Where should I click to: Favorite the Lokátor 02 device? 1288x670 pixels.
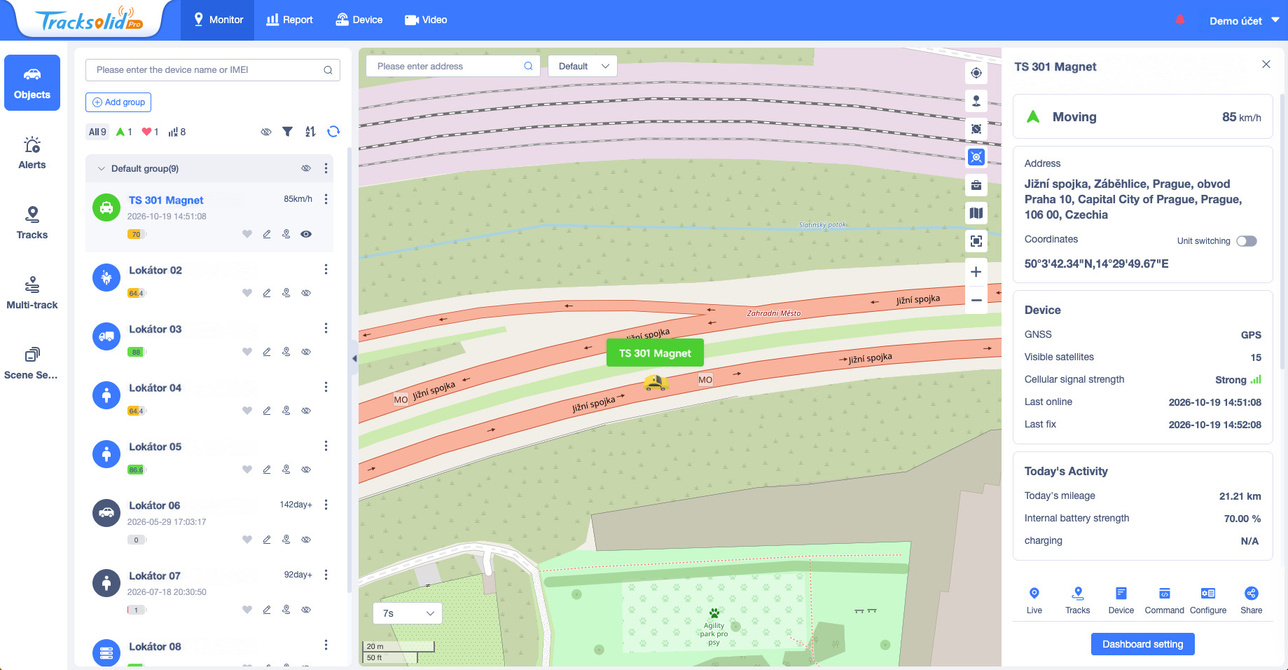pyautogui.click(x=247, y=293)
